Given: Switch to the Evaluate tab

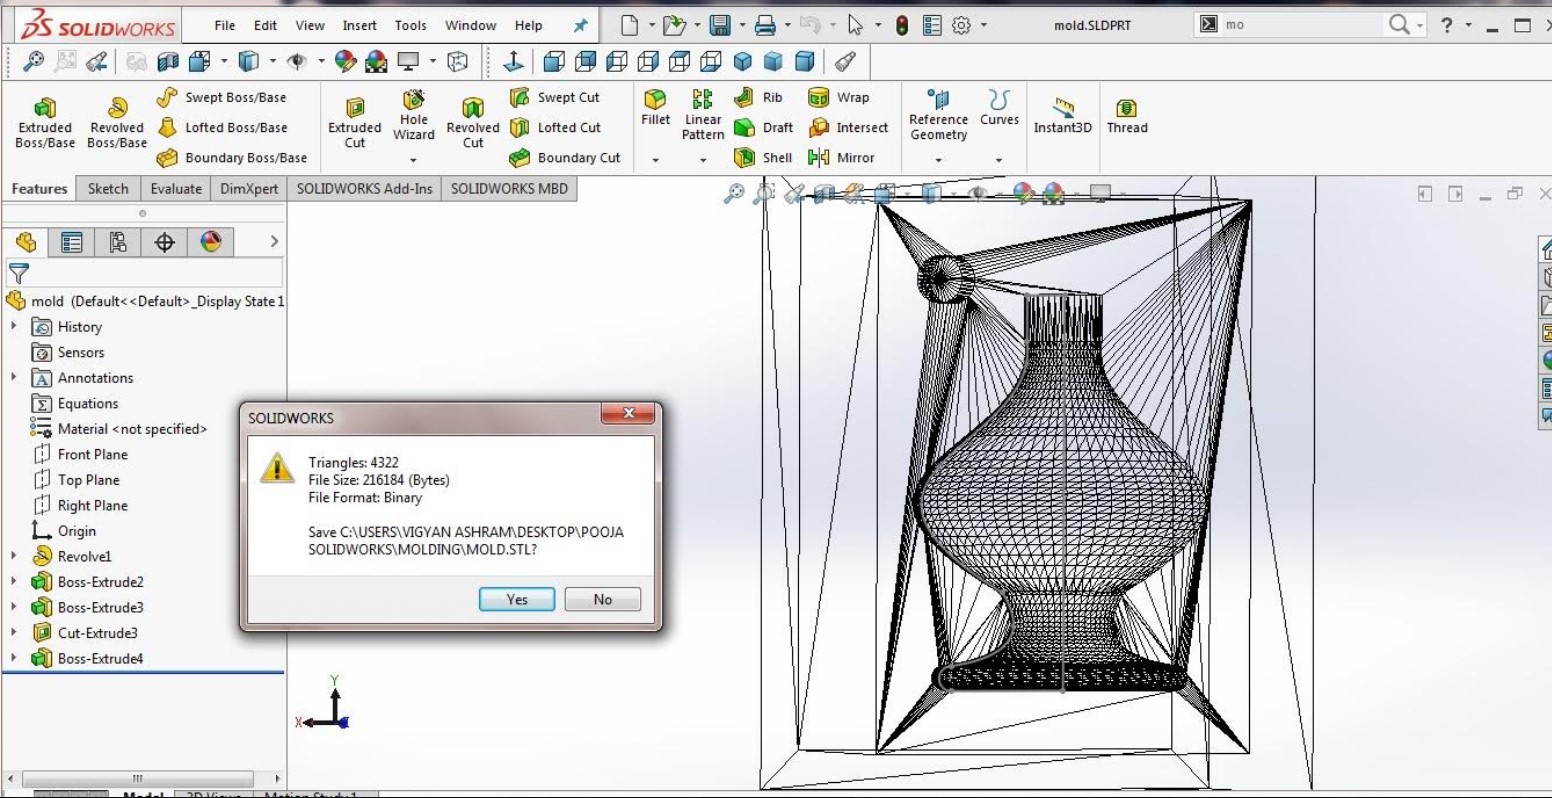Looking at the screenshot, I should 176,188.
